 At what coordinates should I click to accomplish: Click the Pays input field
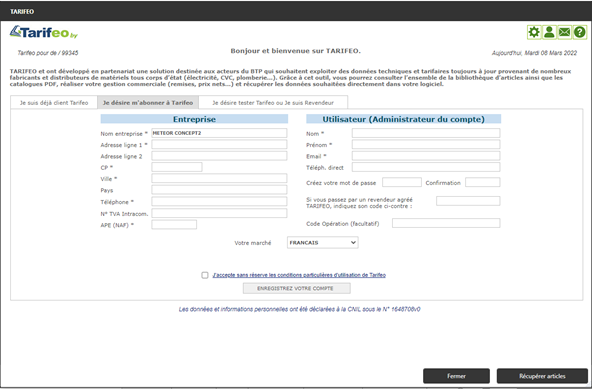tap(219, 190)
